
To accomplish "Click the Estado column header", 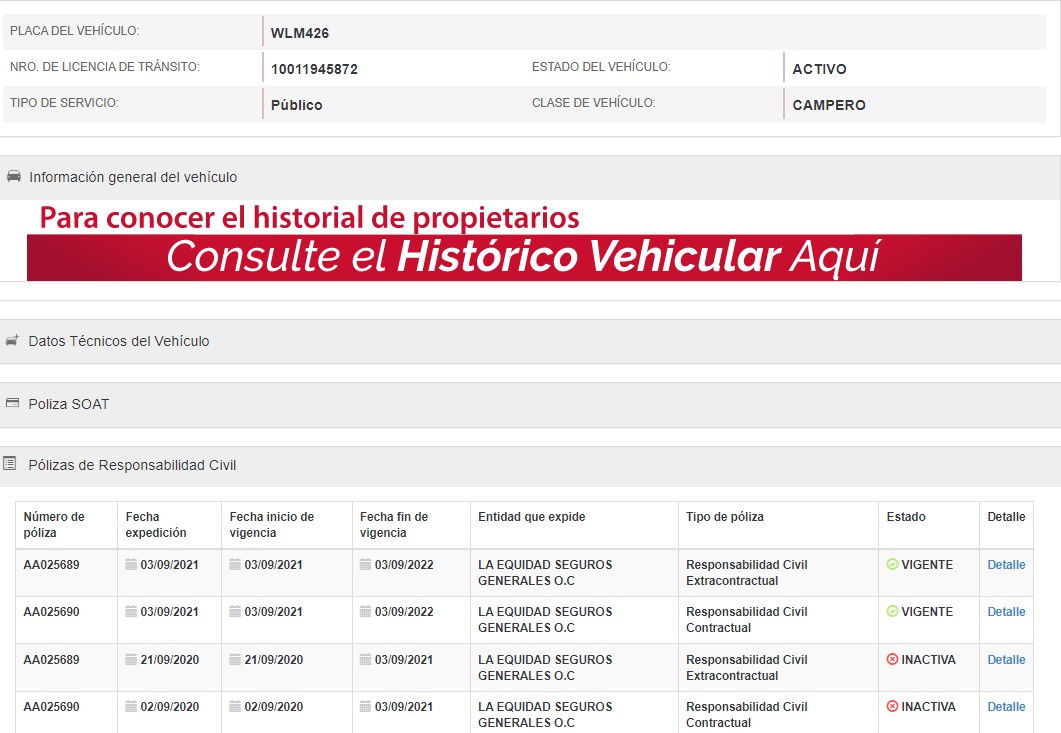I will tap(906, 517).
